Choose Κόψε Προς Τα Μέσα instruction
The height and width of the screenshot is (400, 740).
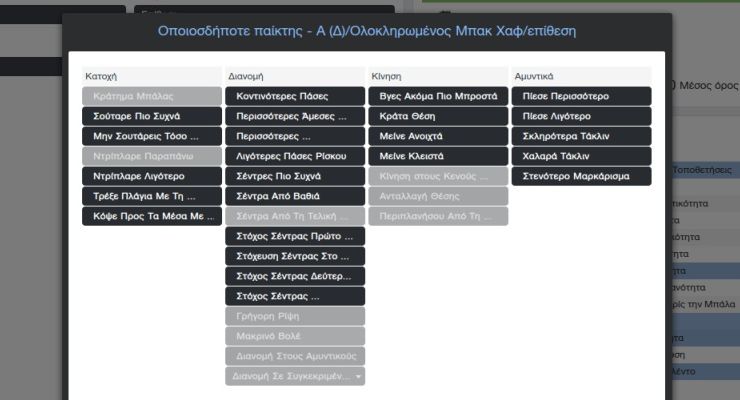[151, 216]
